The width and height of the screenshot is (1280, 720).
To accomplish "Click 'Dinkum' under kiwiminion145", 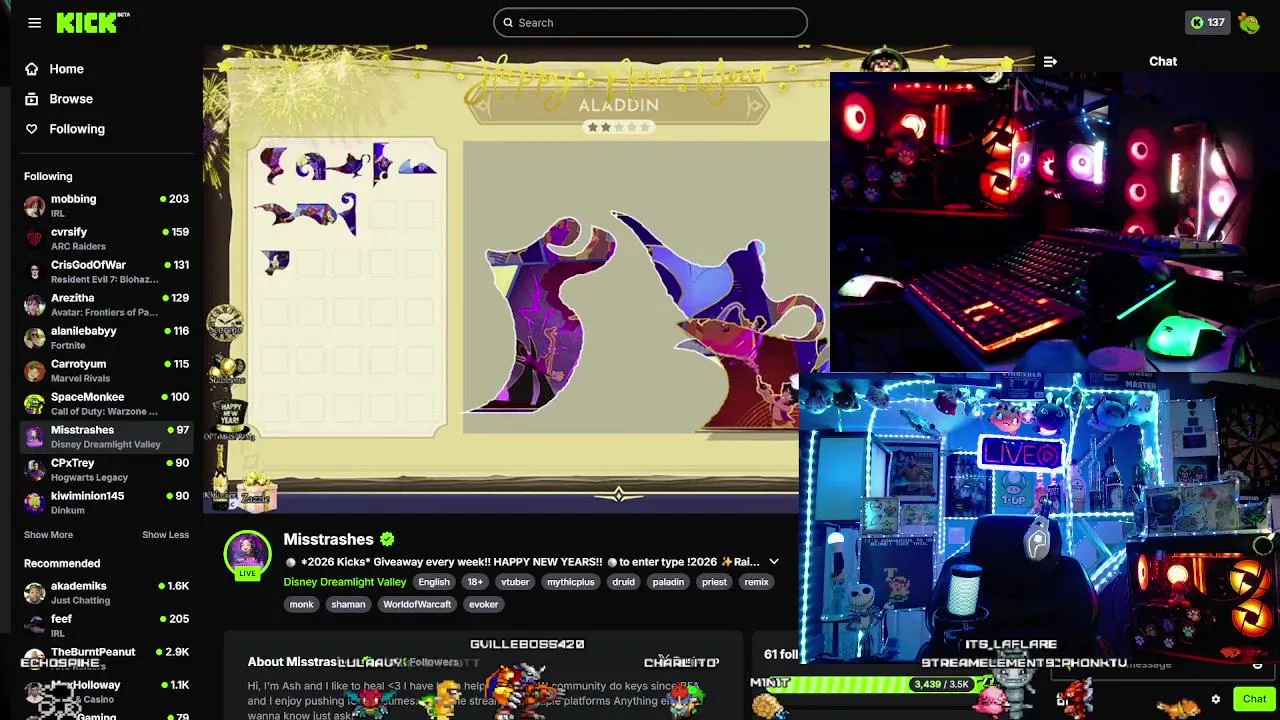I will [x=67, y=510].
